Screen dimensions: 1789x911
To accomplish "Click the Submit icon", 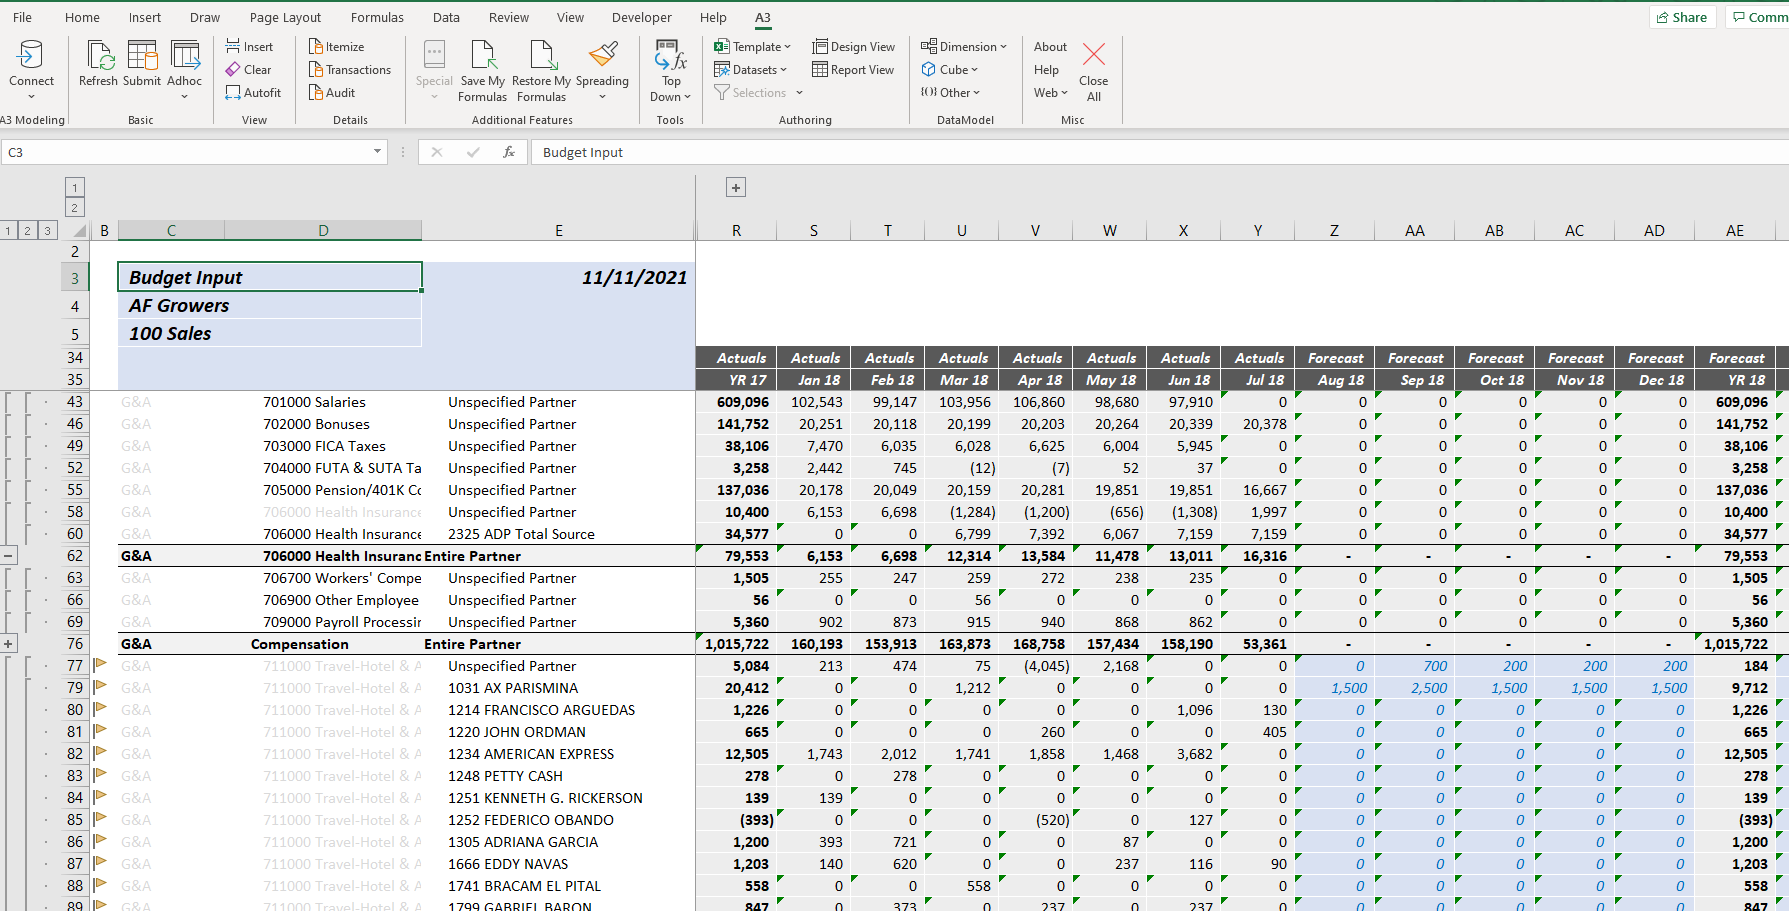I will 141,66.
